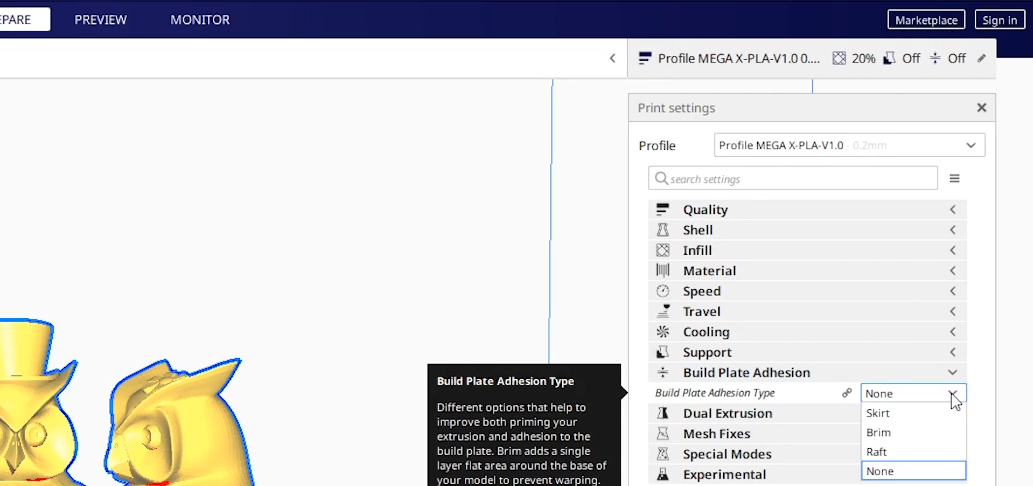Viewport: 1033px width, 486px height.
Task: Collapse the left panel arrow
Action: [x=612, y=59]
